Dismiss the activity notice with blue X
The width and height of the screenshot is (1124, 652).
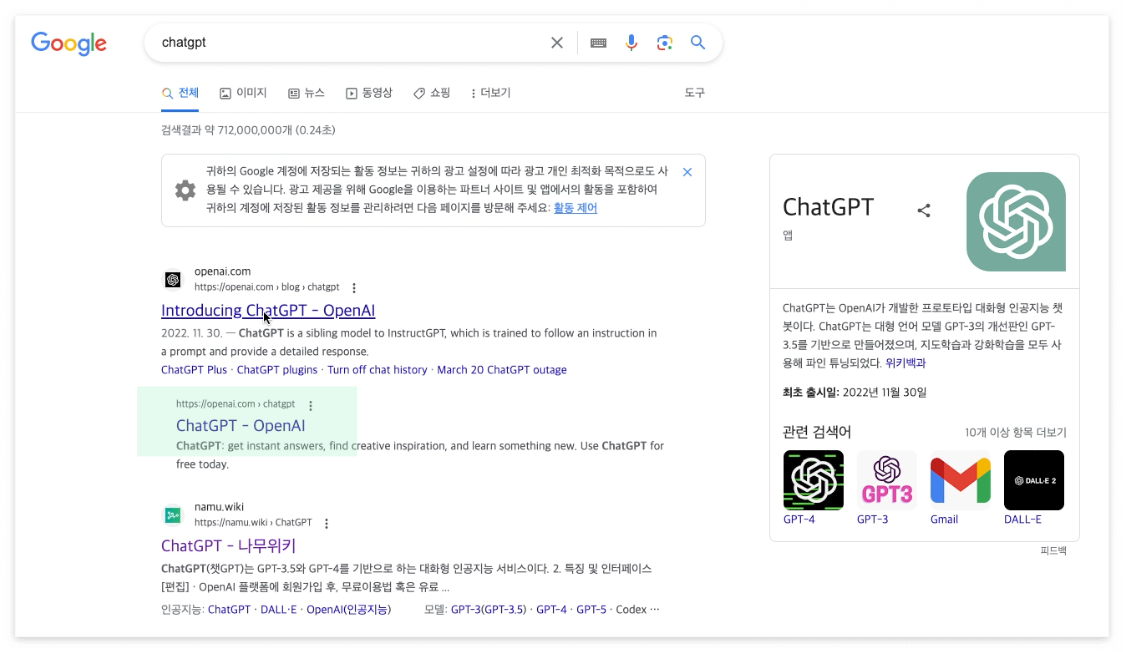[x=687, y=172]
